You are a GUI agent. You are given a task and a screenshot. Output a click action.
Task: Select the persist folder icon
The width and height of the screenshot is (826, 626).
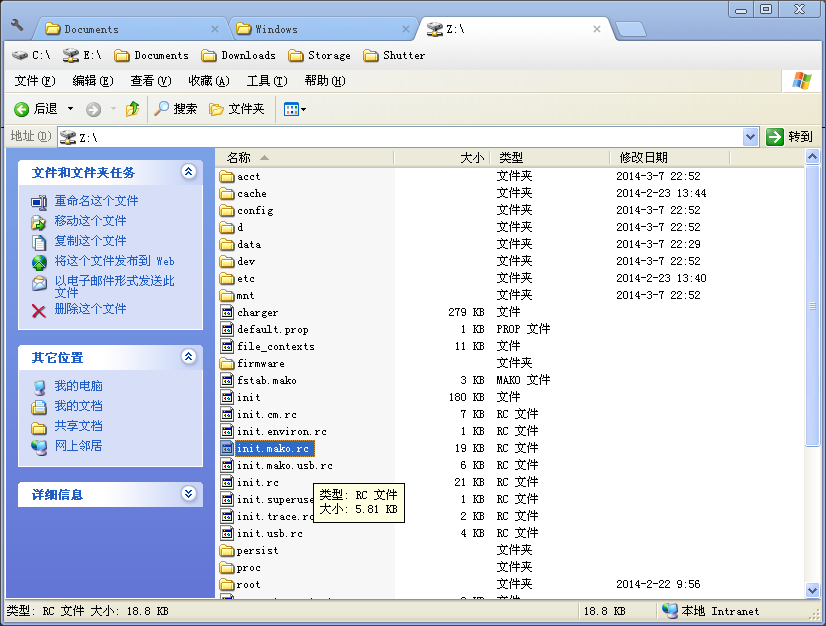227,551
